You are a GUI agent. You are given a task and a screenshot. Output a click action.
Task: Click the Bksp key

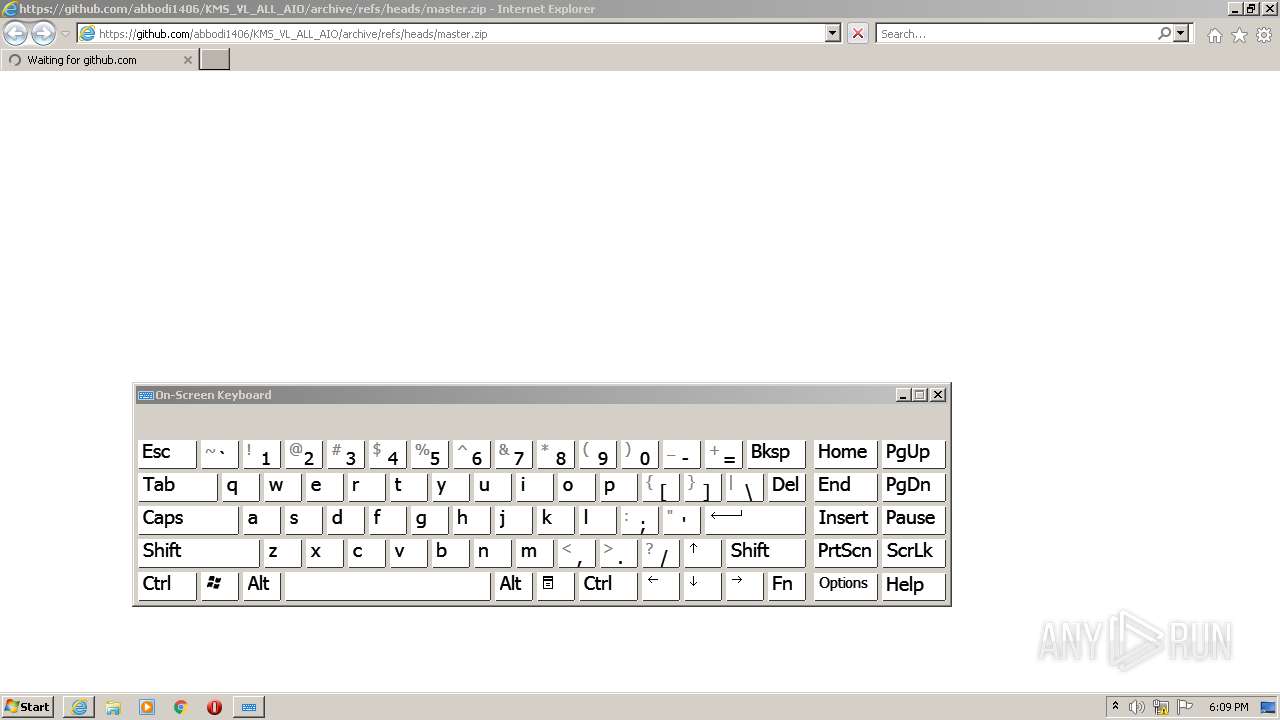point(775,453)
